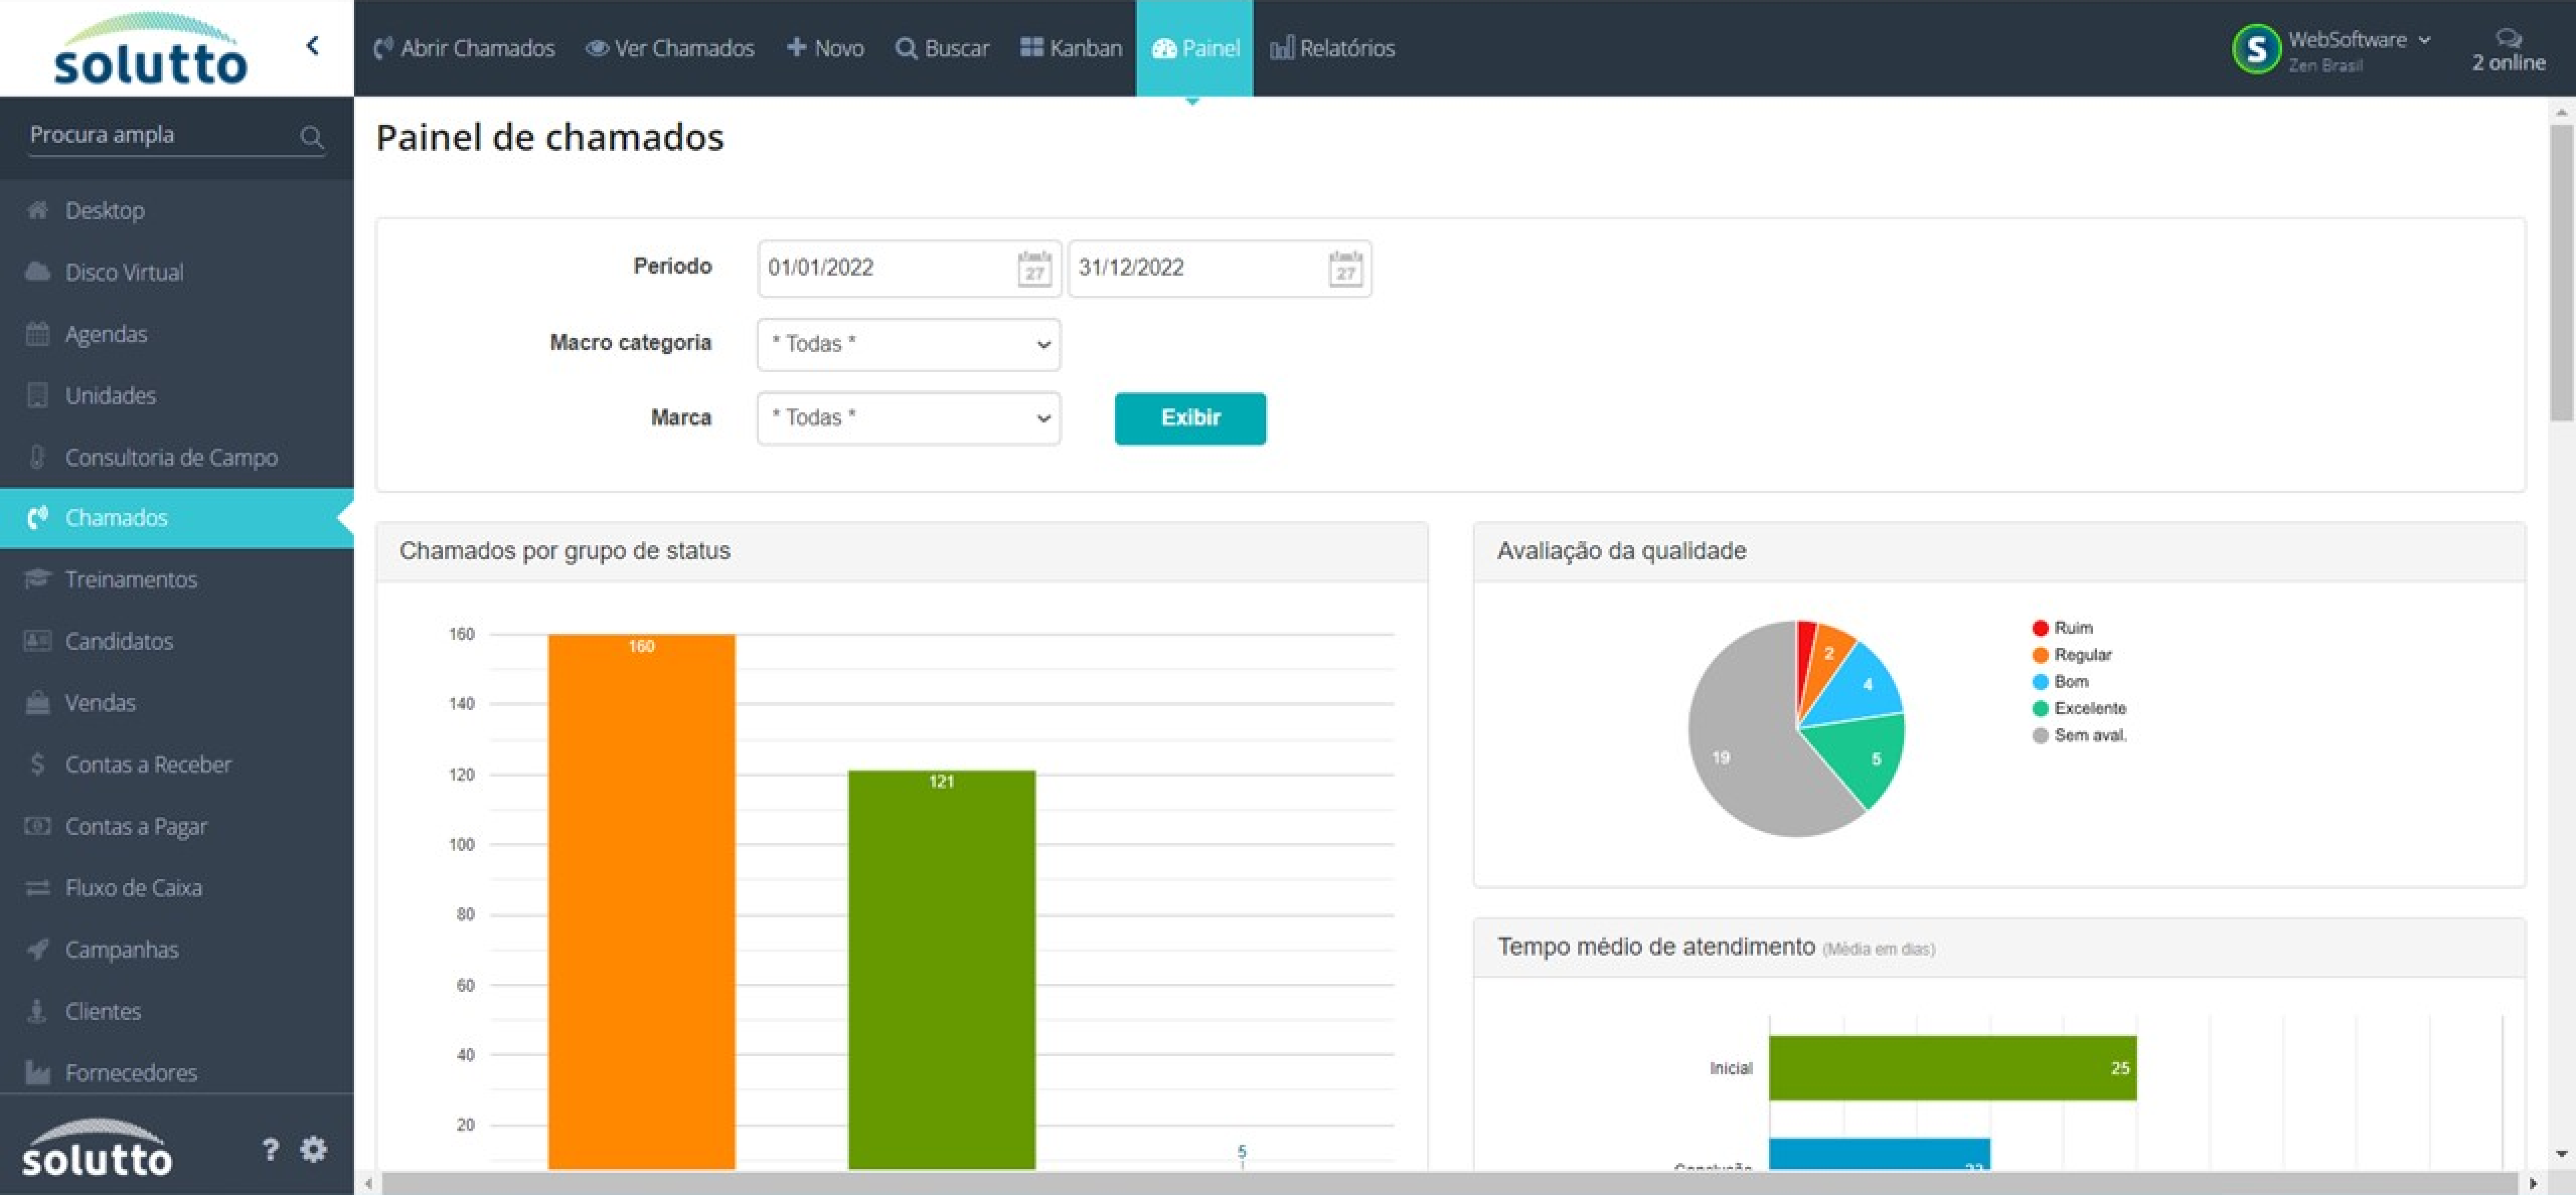Switch to Kanban view

1071,48
